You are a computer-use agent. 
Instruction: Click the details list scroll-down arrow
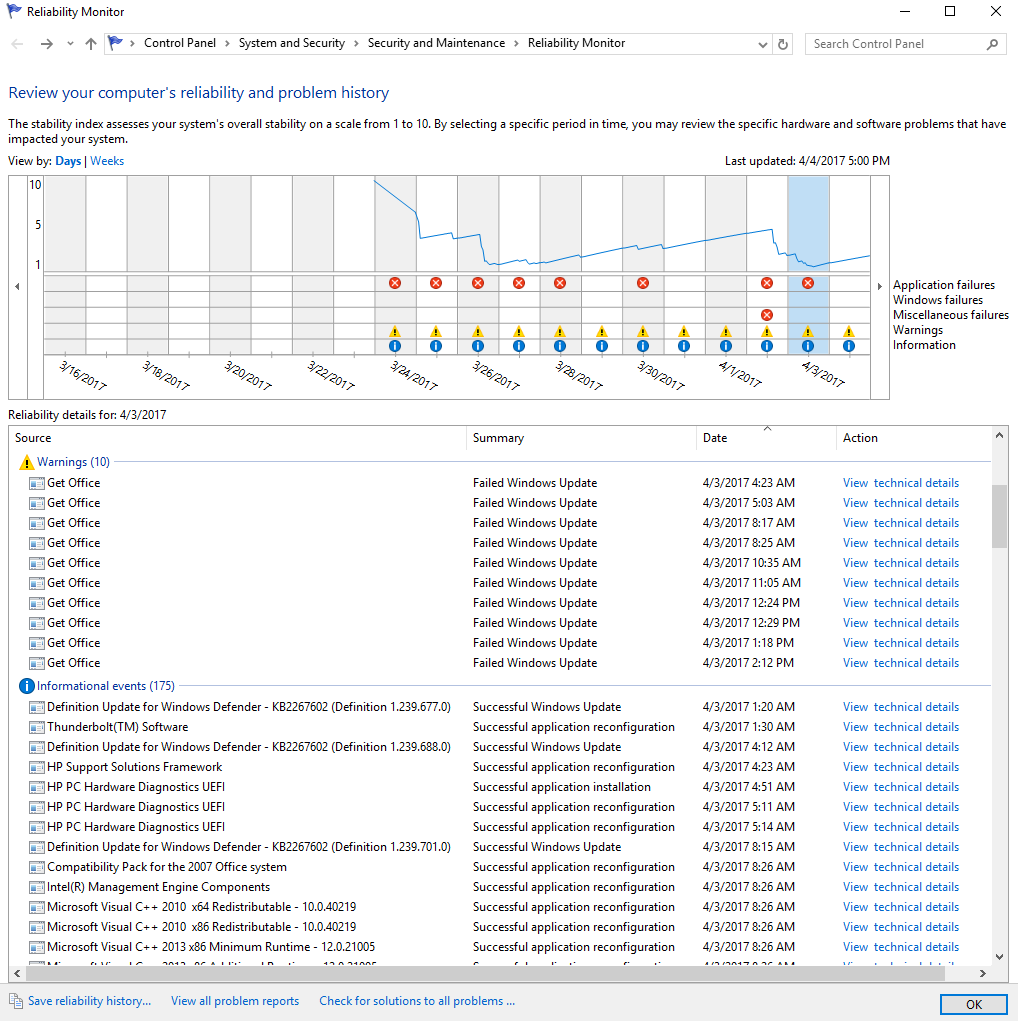pyautogui.click(x=1000, y=957)
